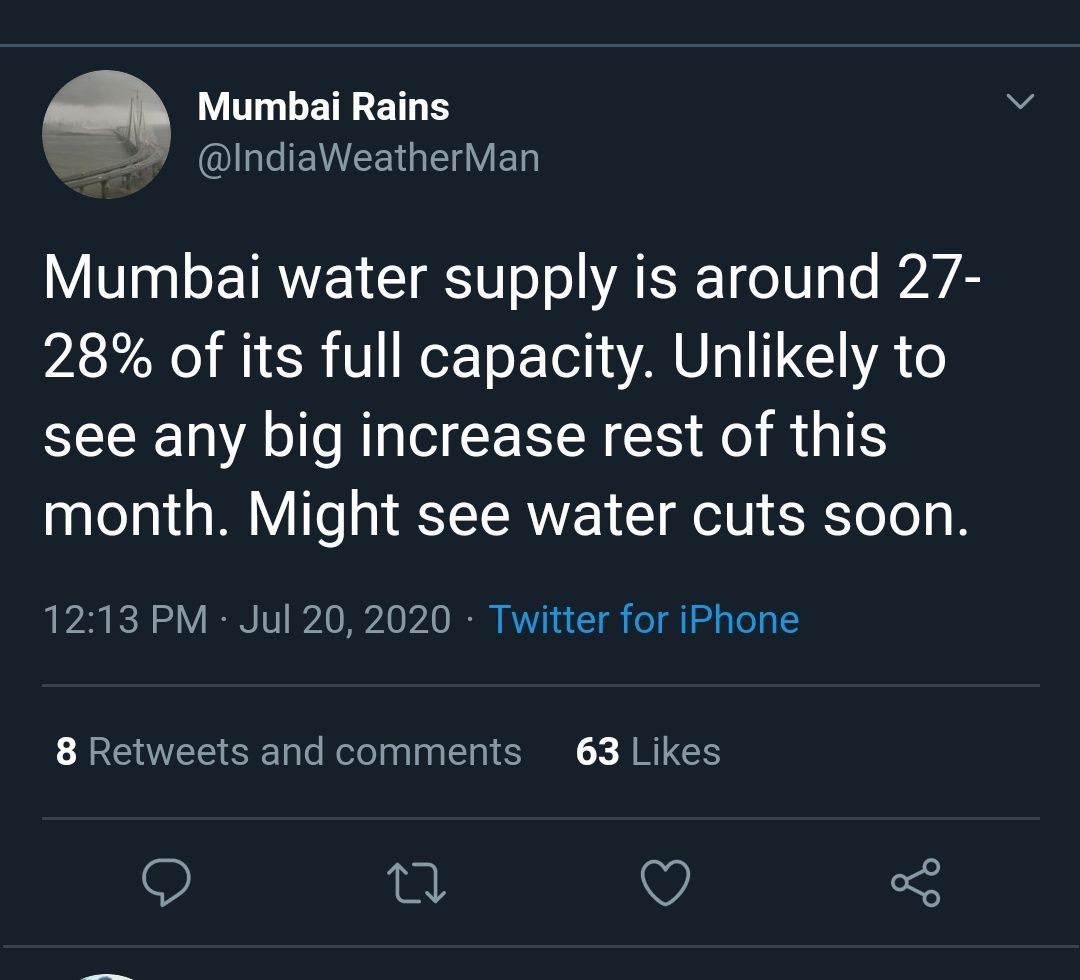The height and width of the screenshot is (980, 1080).
Task: Open the down-arrow menu on the tweet
Action: pos(1019,100)
